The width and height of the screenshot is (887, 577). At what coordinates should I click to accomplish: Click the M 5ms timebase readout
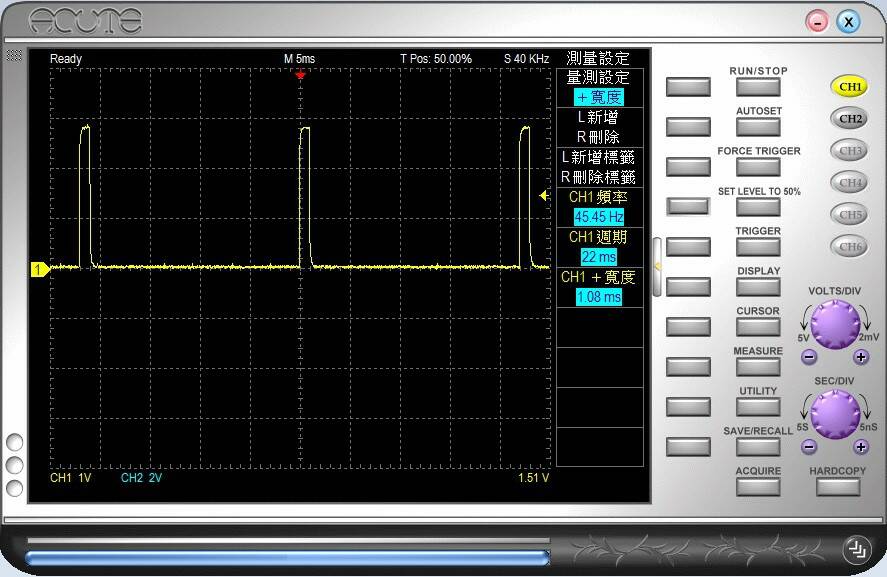(x=299, y=59)
